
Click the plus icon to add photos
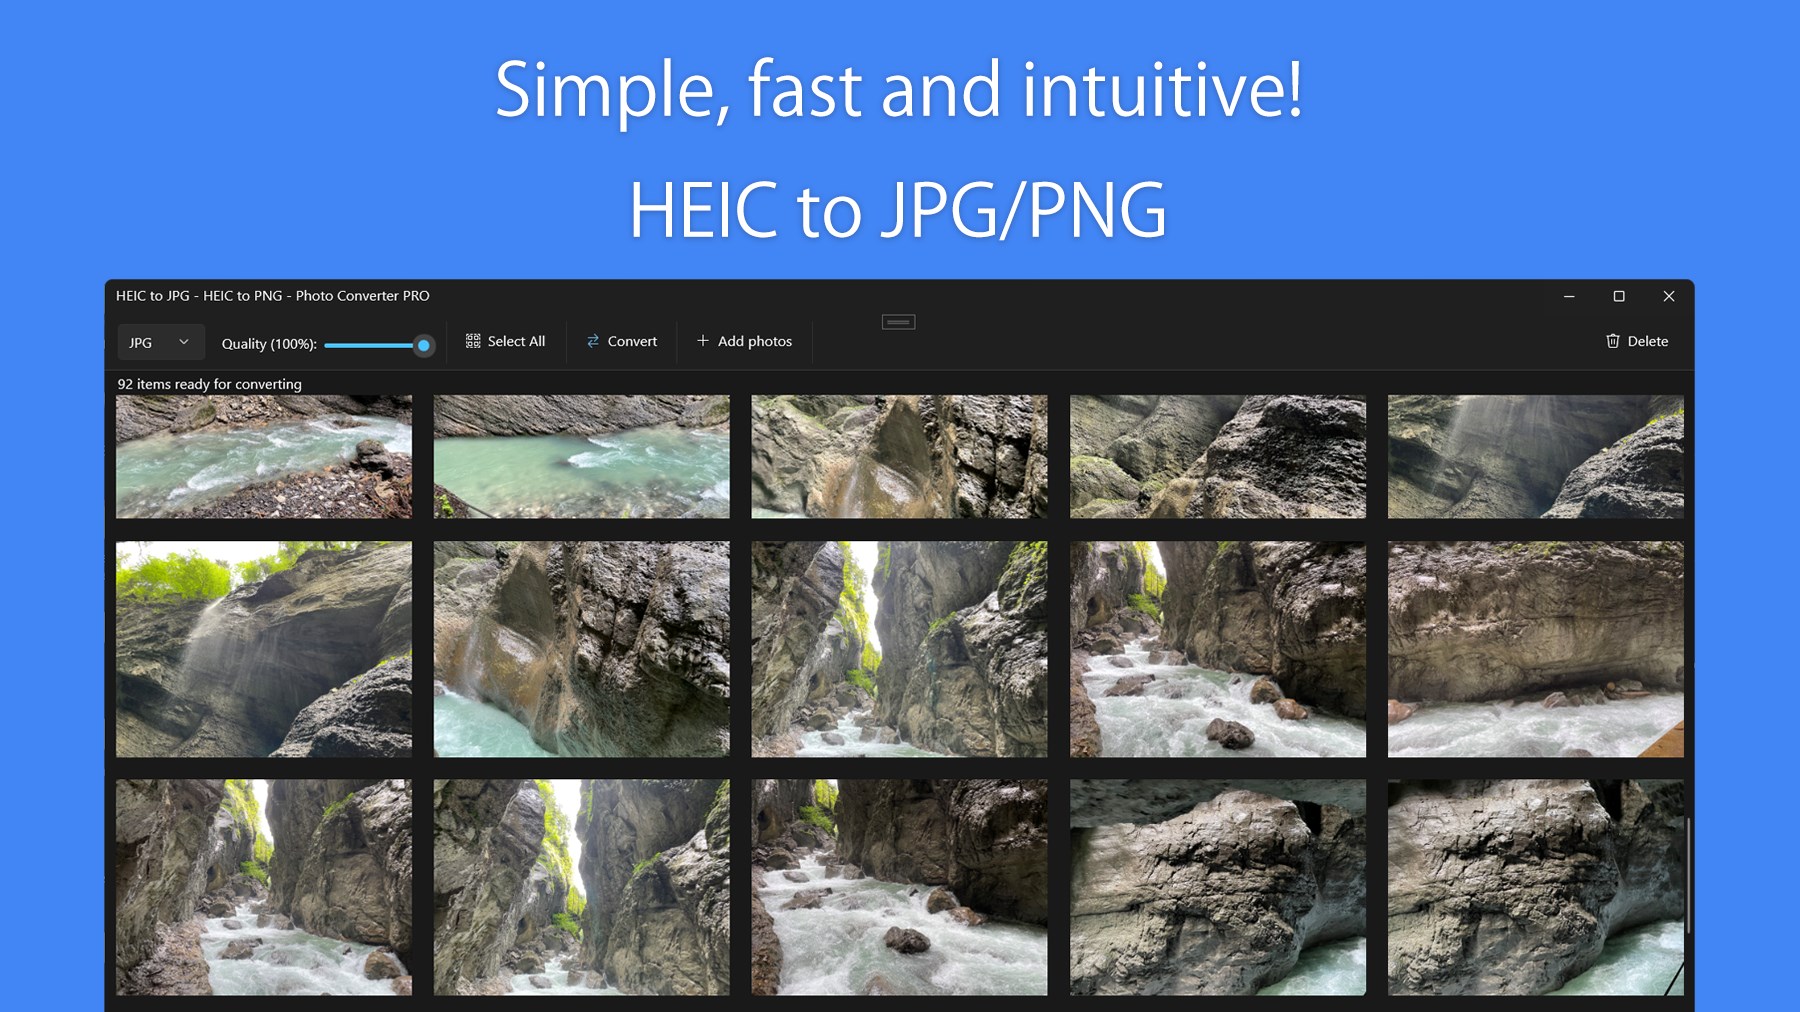(x=703, y=341)
